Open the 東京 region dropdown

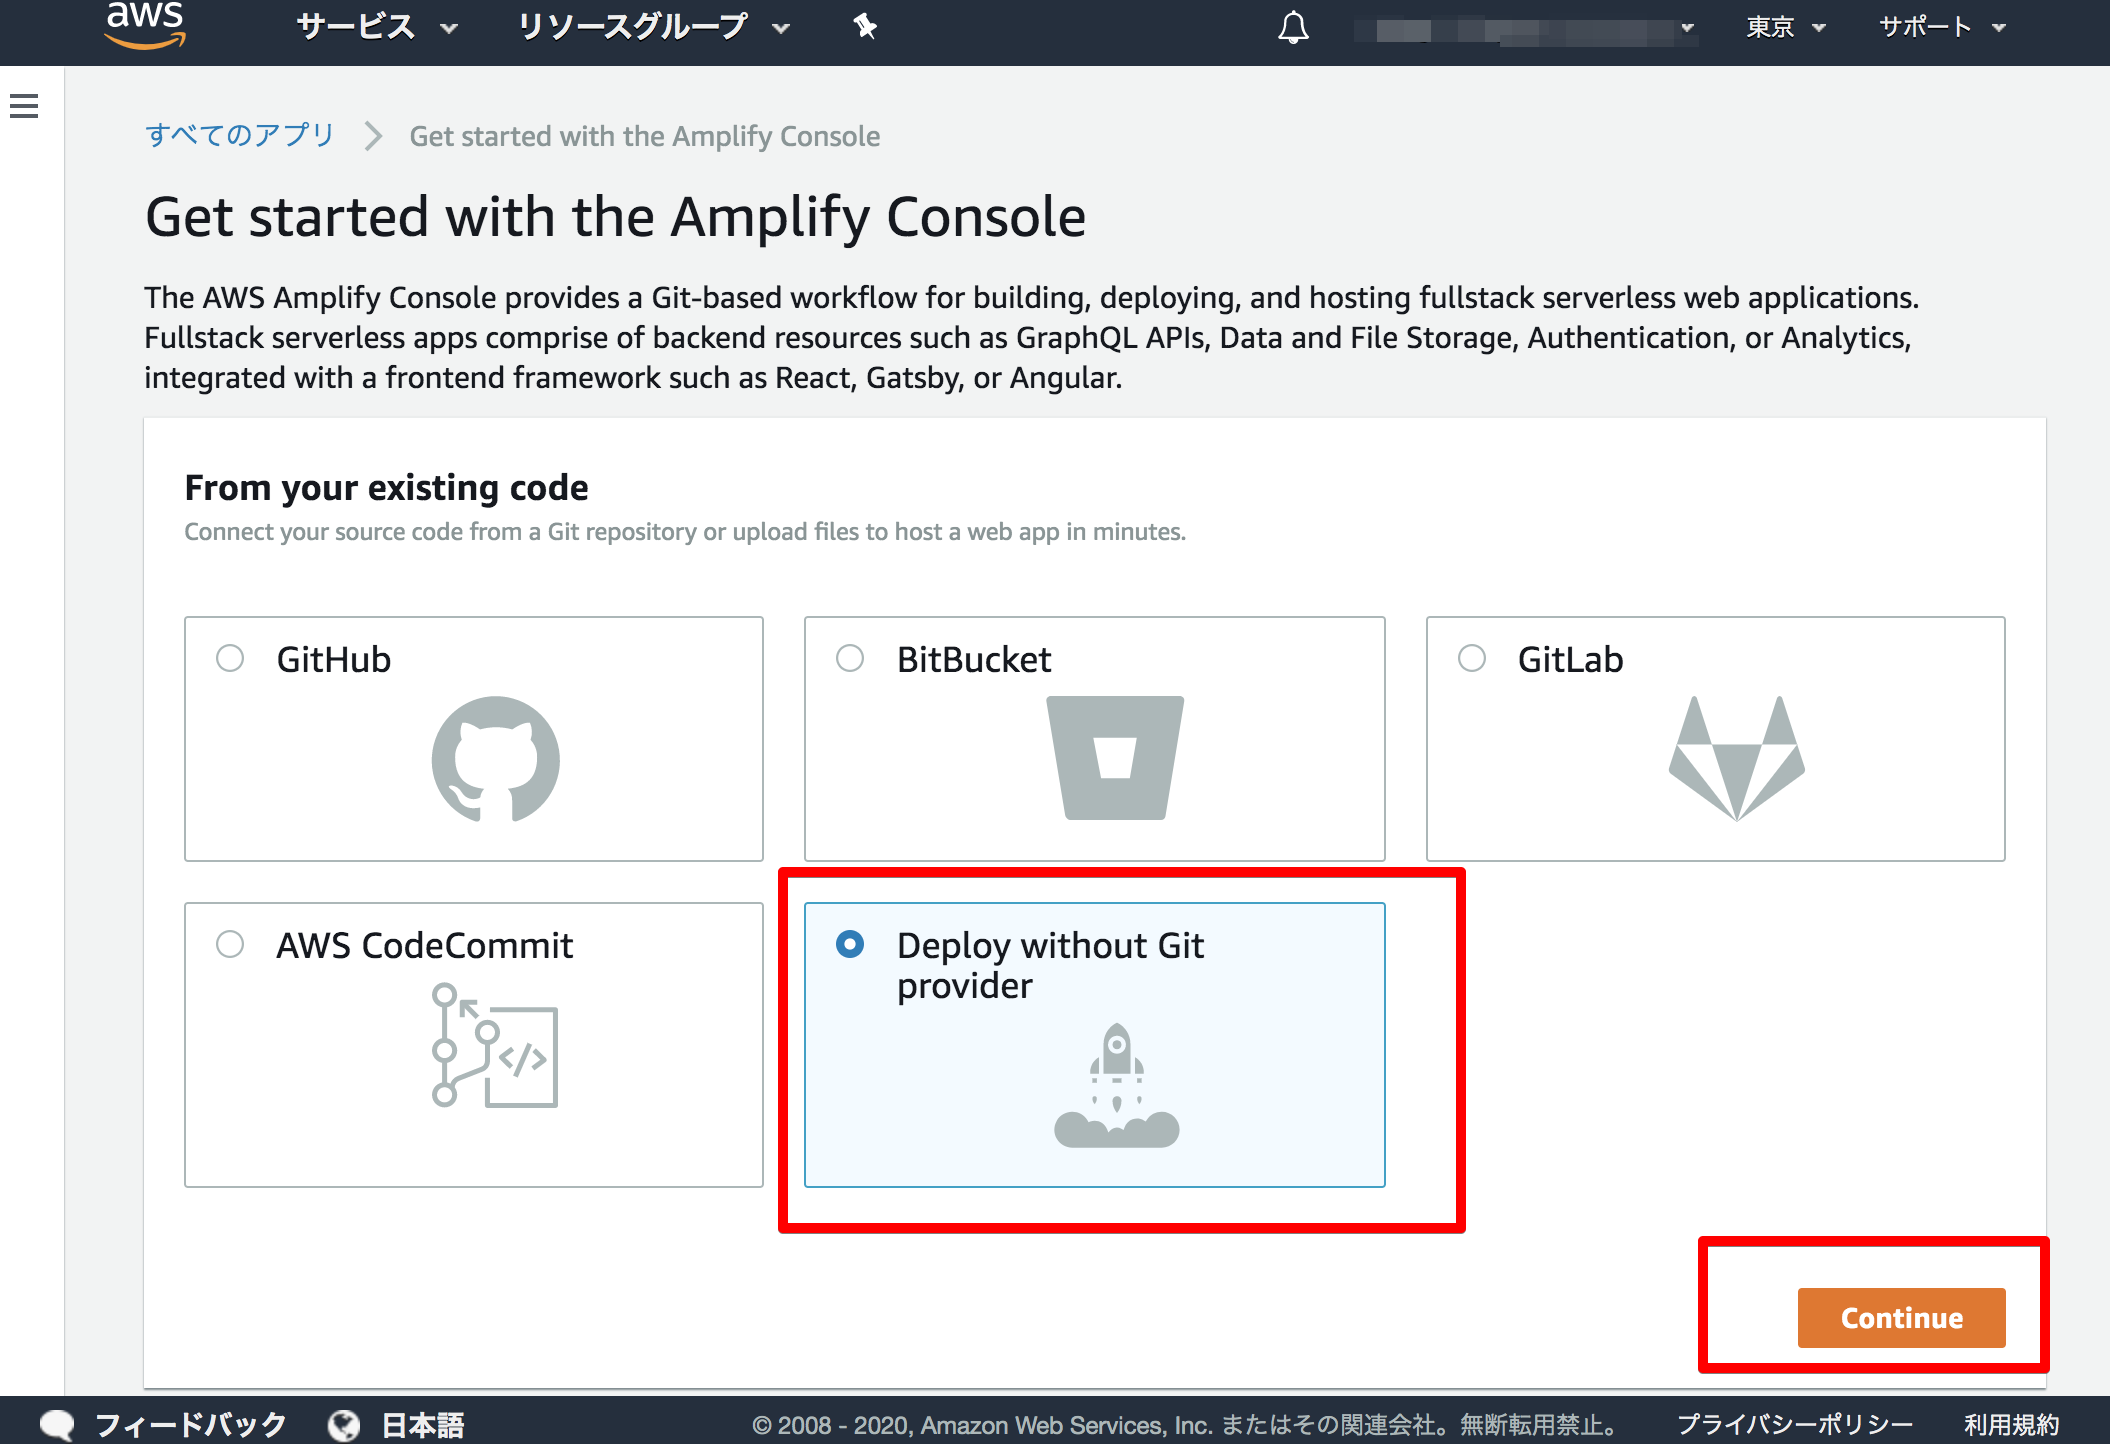pos(1786,27)
